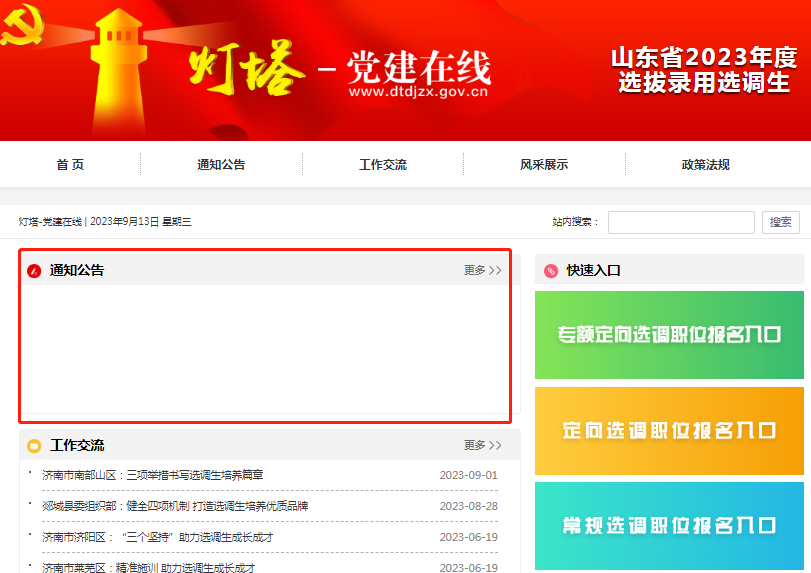
Task: Click the 2023年9月13日 星期三 date text
Action: point(141,222)
